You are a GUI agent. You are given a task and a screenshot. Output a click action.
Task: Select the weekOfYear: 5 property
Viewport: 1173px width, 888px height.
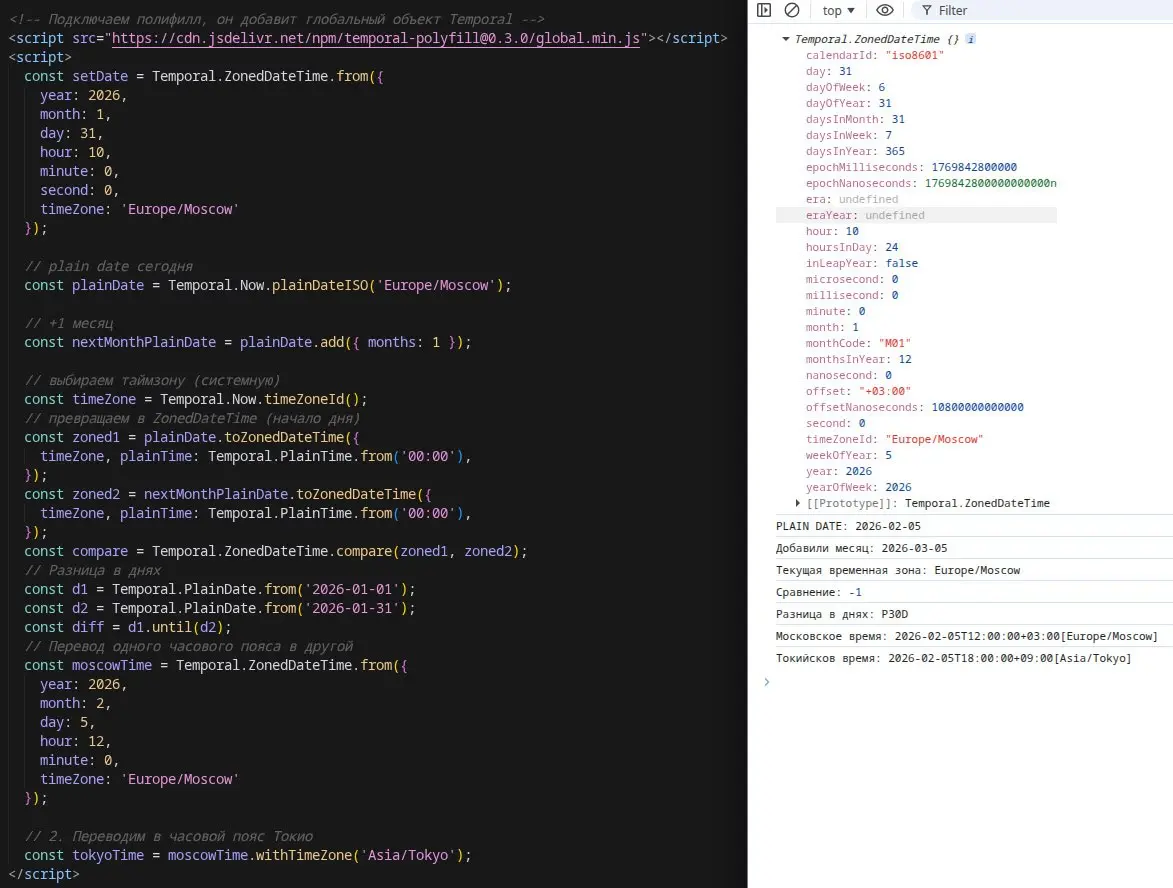tap(849, 456)
